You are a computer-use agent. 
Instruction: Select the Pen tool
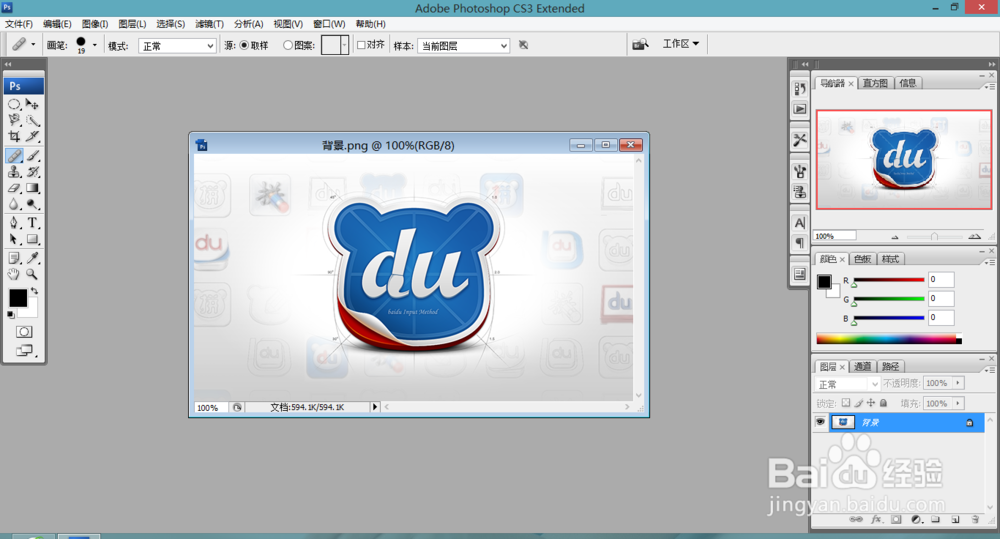pyautogui.click(x=14, y=223)
